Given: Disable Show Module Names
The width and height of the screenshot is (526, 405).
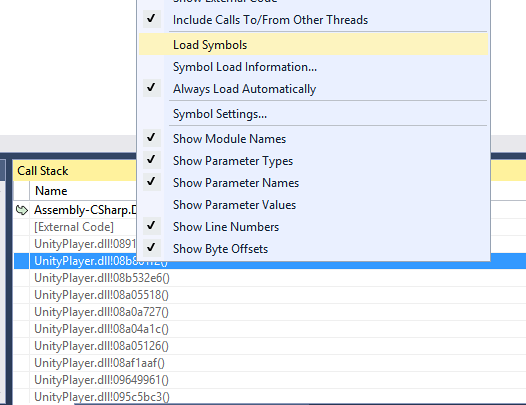Looking at the screenshot, I should [314, 139].
